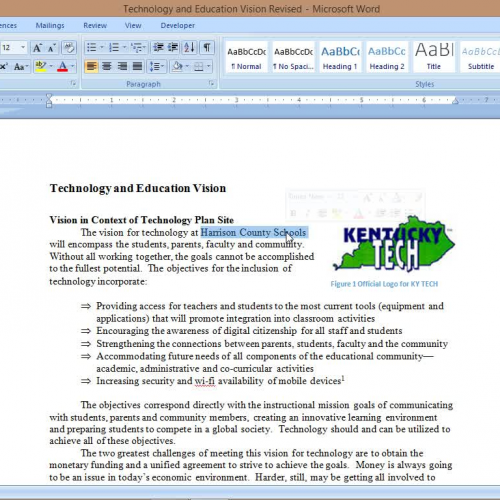Image resolution: width=500 pixels, height=500 pixels.
Task: Increase the paragraph indent
Action: point(173,48)
